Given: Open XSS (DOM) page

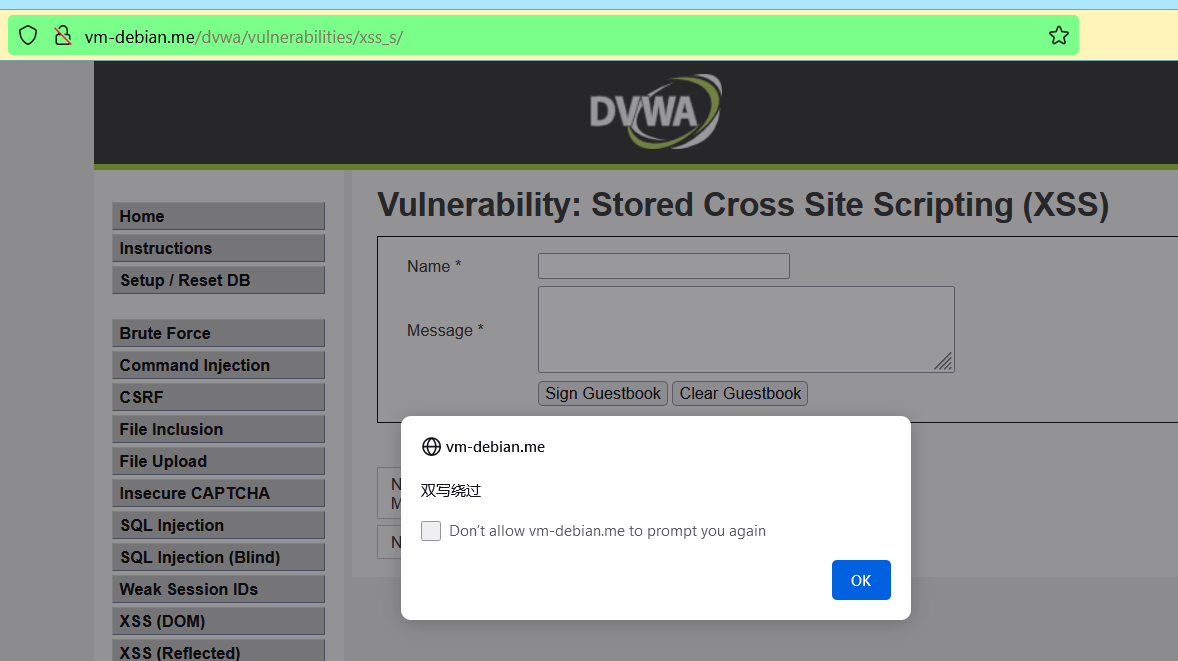Looking at the screenshot, I should (x=218, y=622).
